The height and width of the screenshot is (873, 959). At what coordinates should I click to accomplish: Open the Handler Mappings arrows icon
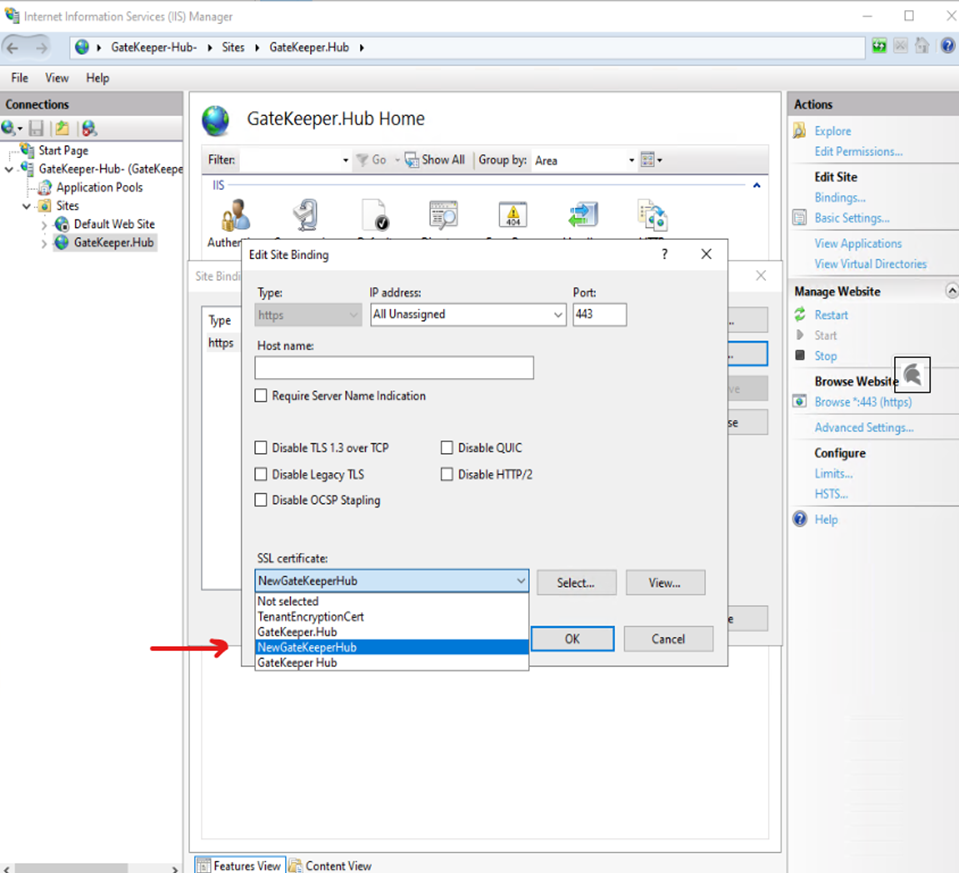pos(582,215)
